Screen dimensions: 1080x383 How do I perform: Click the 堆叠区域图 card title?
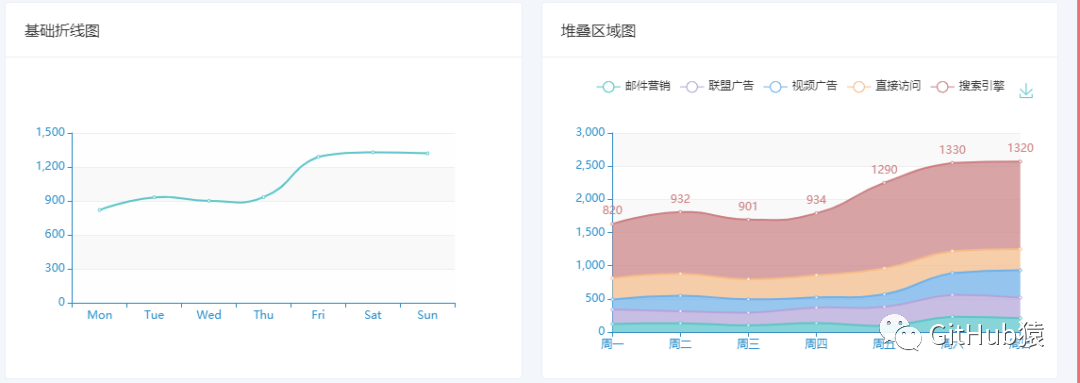click(x=598, y=31)
